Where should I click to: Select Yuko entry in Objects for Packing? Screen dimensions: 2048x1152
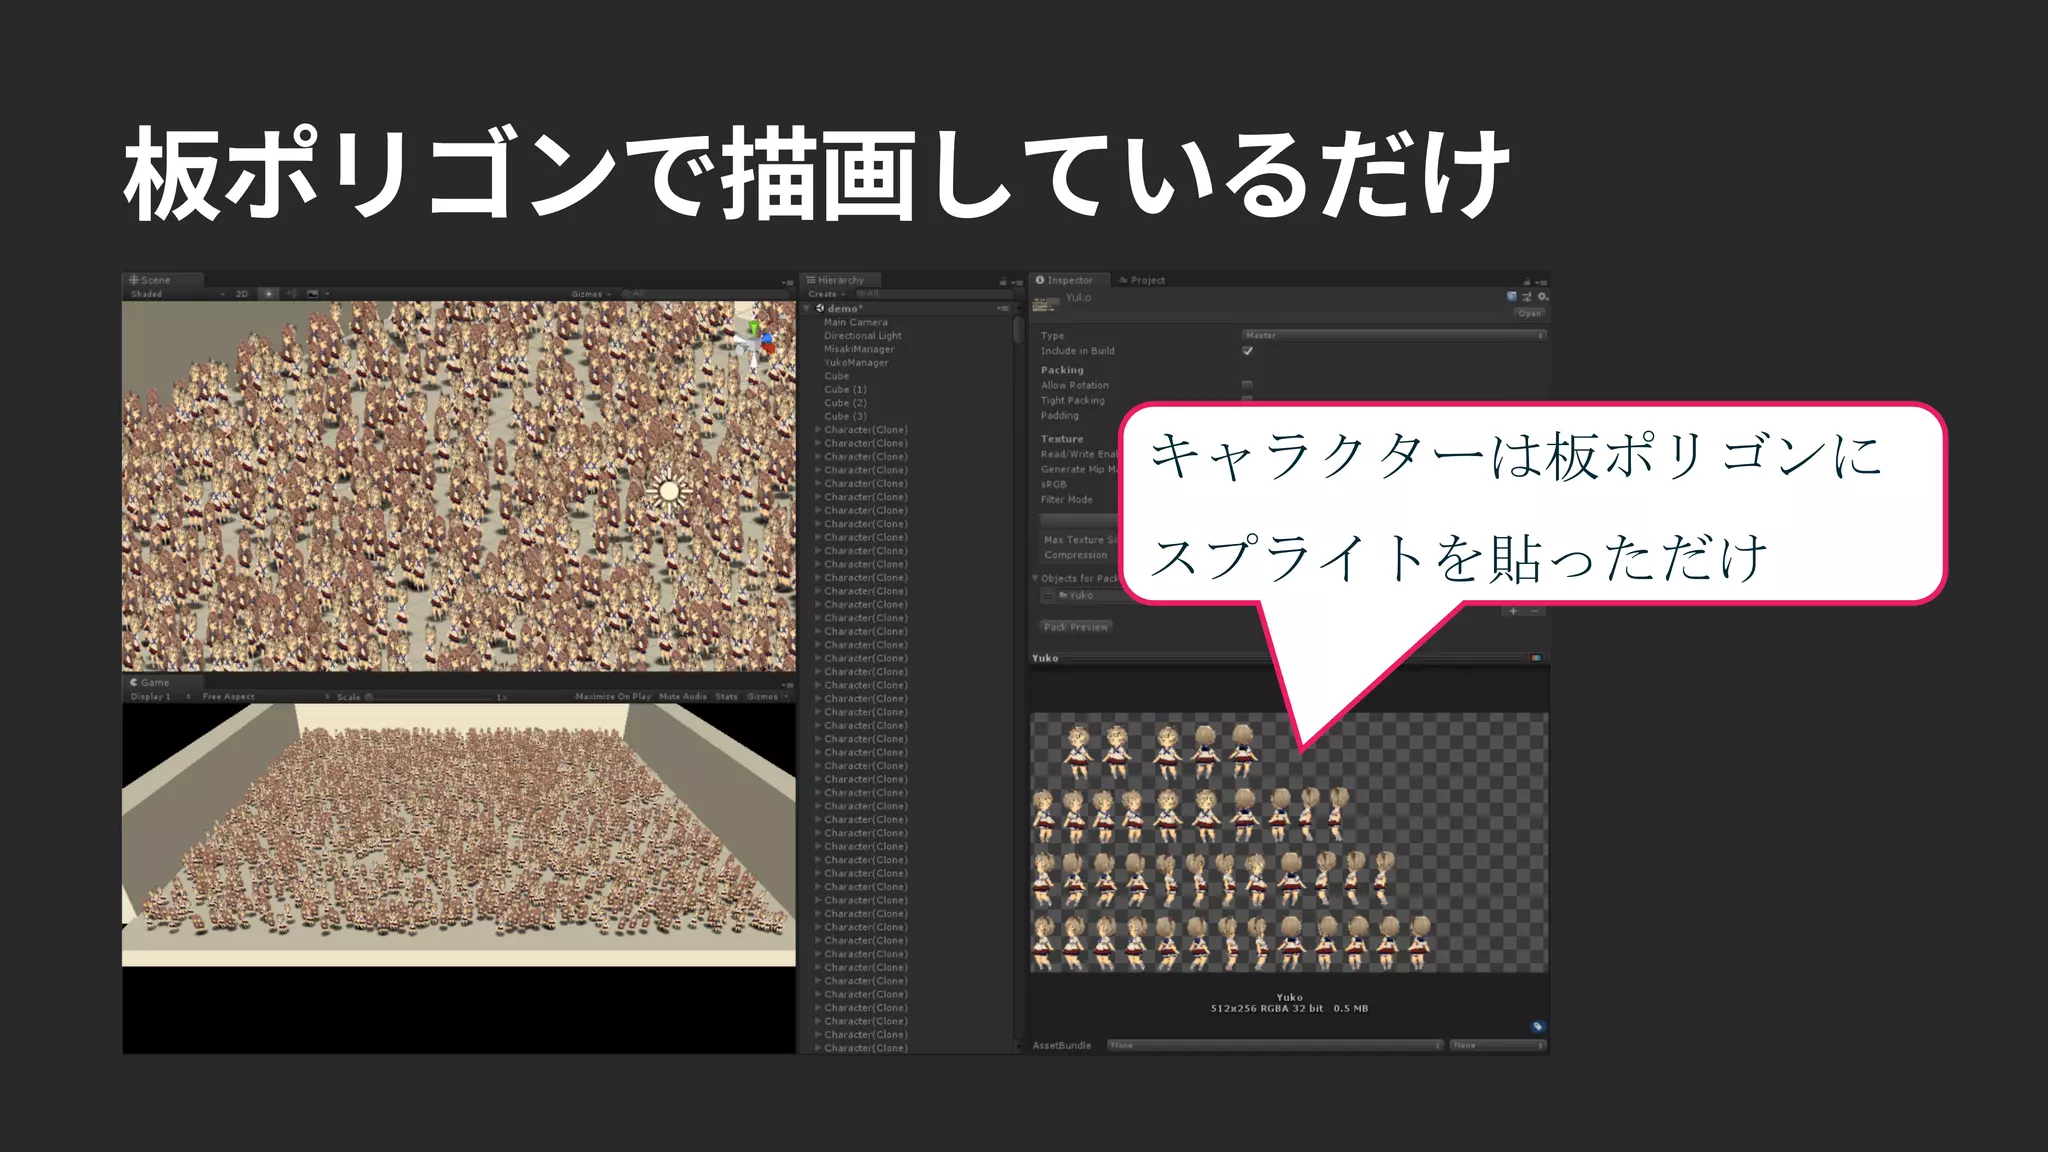[1080, 595]
